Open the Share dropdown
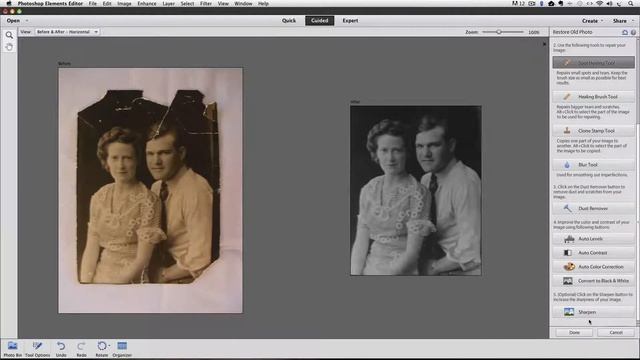This screenshot has height=360, width=640. coord(622,21)
